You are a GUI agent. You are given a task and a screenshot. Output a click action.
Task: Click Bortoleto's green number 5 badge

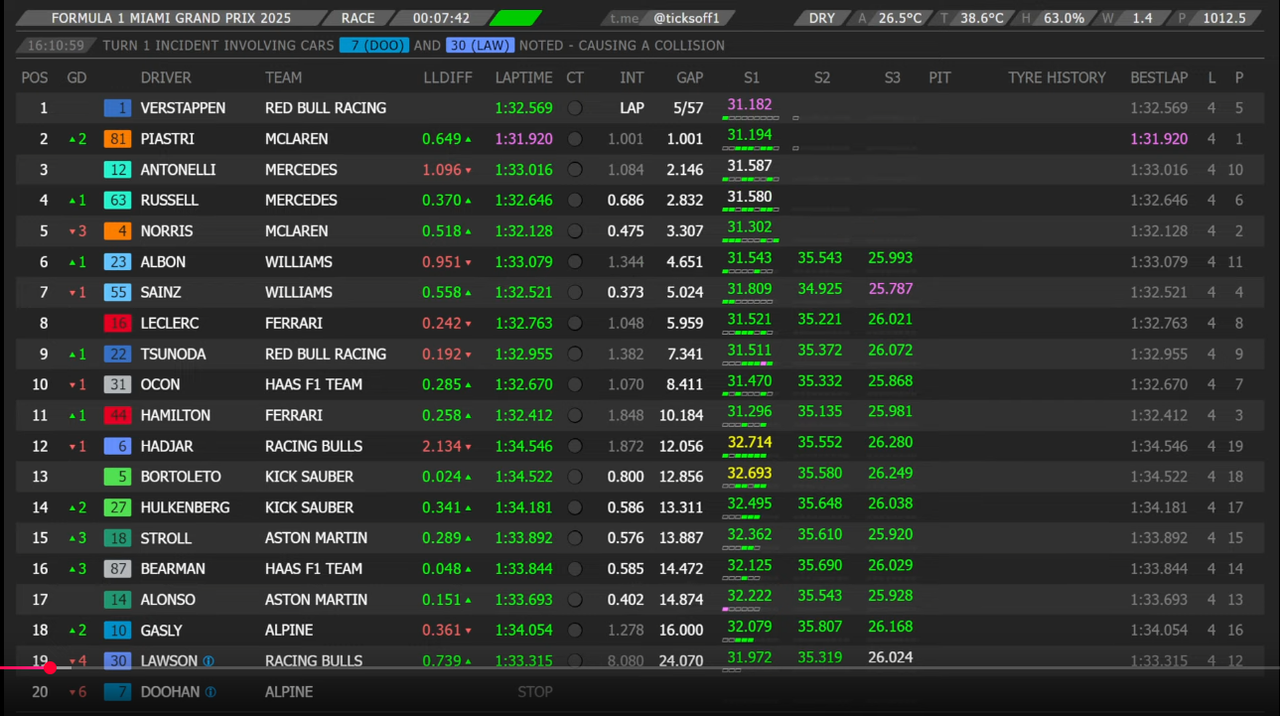coord(118,477)
